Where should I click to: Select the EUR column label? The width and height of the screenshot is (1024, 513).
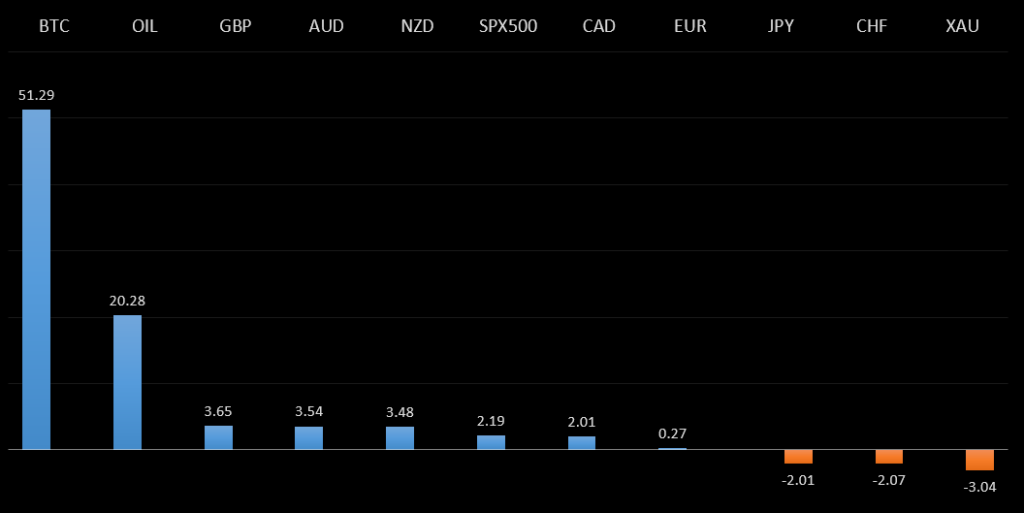pyautogui.click(x=690, y=26)
